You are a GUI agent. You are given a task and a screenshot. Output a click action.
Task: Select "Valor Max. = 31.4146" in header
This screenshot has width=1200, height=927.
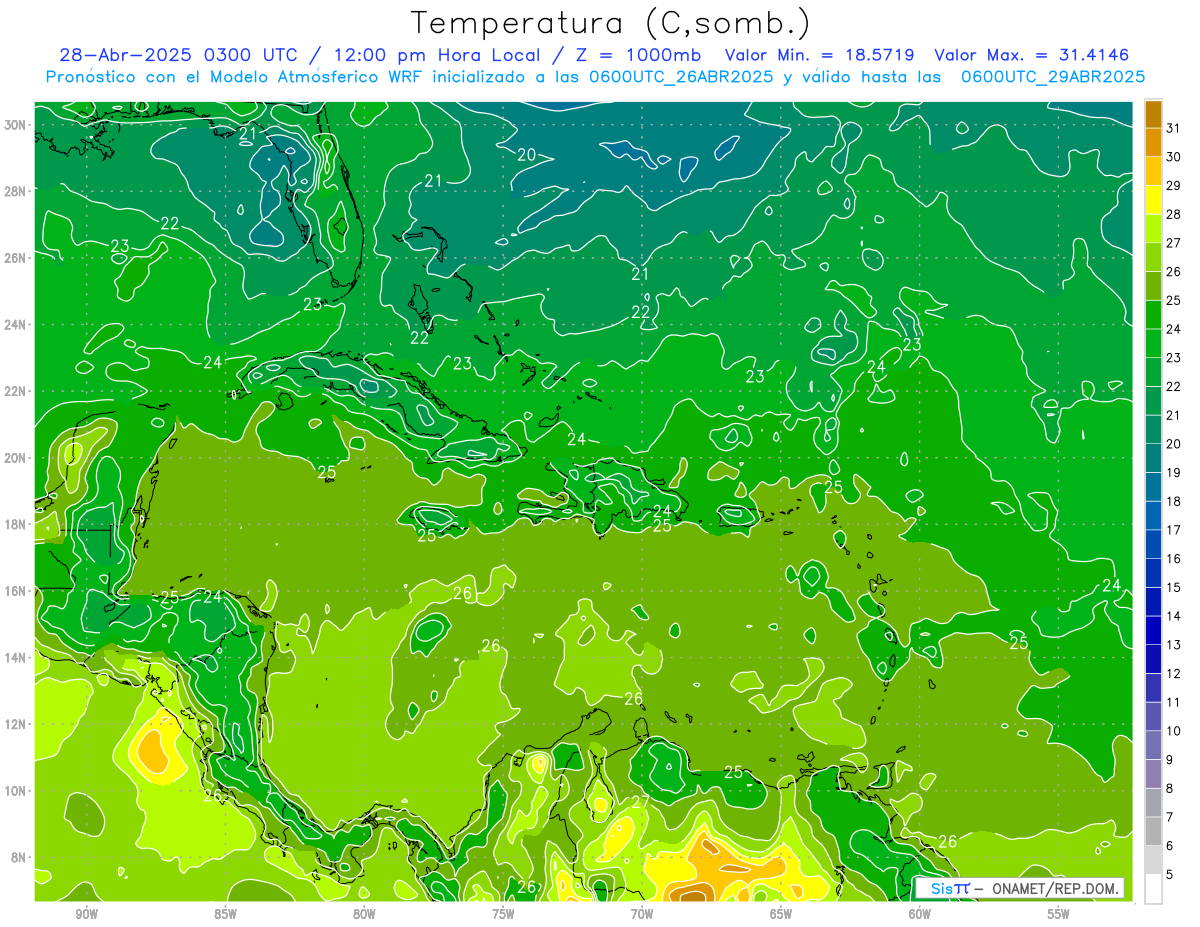click(x=1033, y=55)
